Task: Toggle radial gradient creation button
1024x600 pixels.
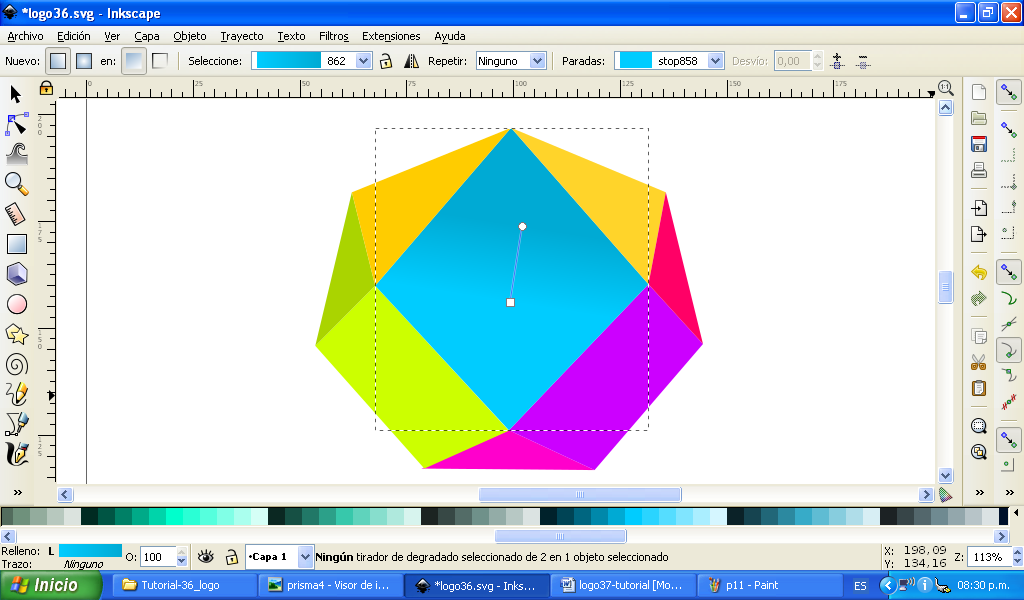Action: pyautogui.click(x=84, y=61)
